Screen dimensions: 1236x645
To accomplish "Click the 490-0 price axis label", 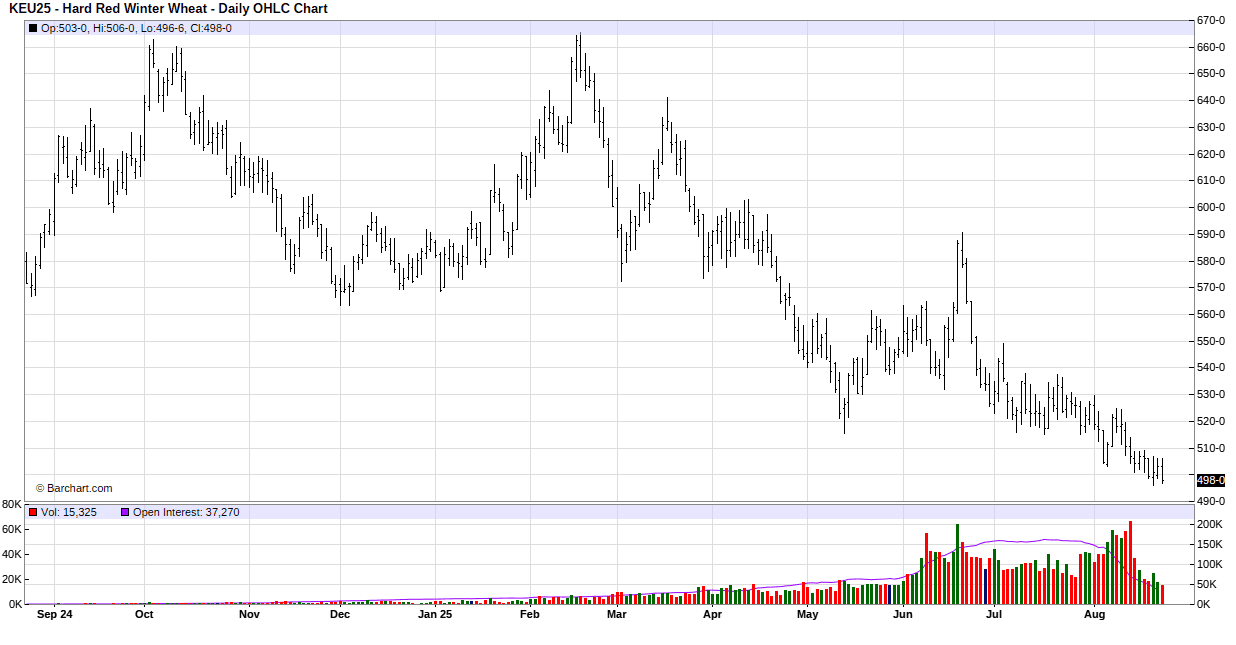I will 1212,501.
